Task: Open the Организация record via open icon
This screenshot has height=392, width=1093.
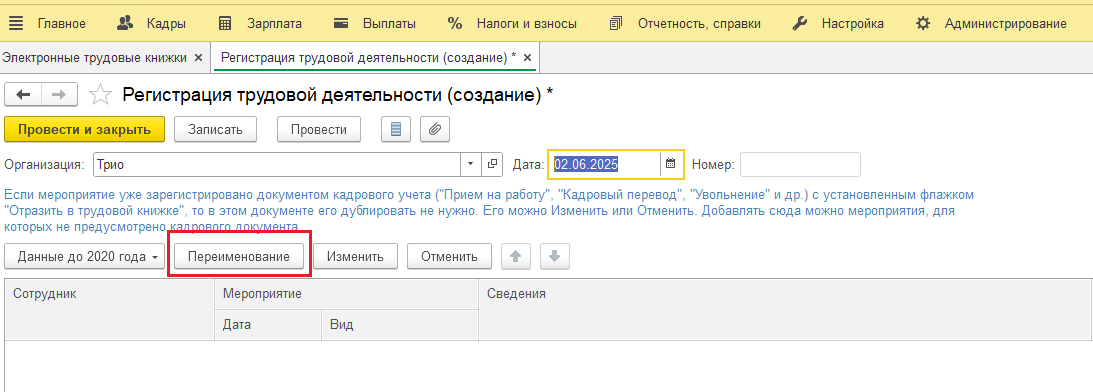Action: click(491, 165)
